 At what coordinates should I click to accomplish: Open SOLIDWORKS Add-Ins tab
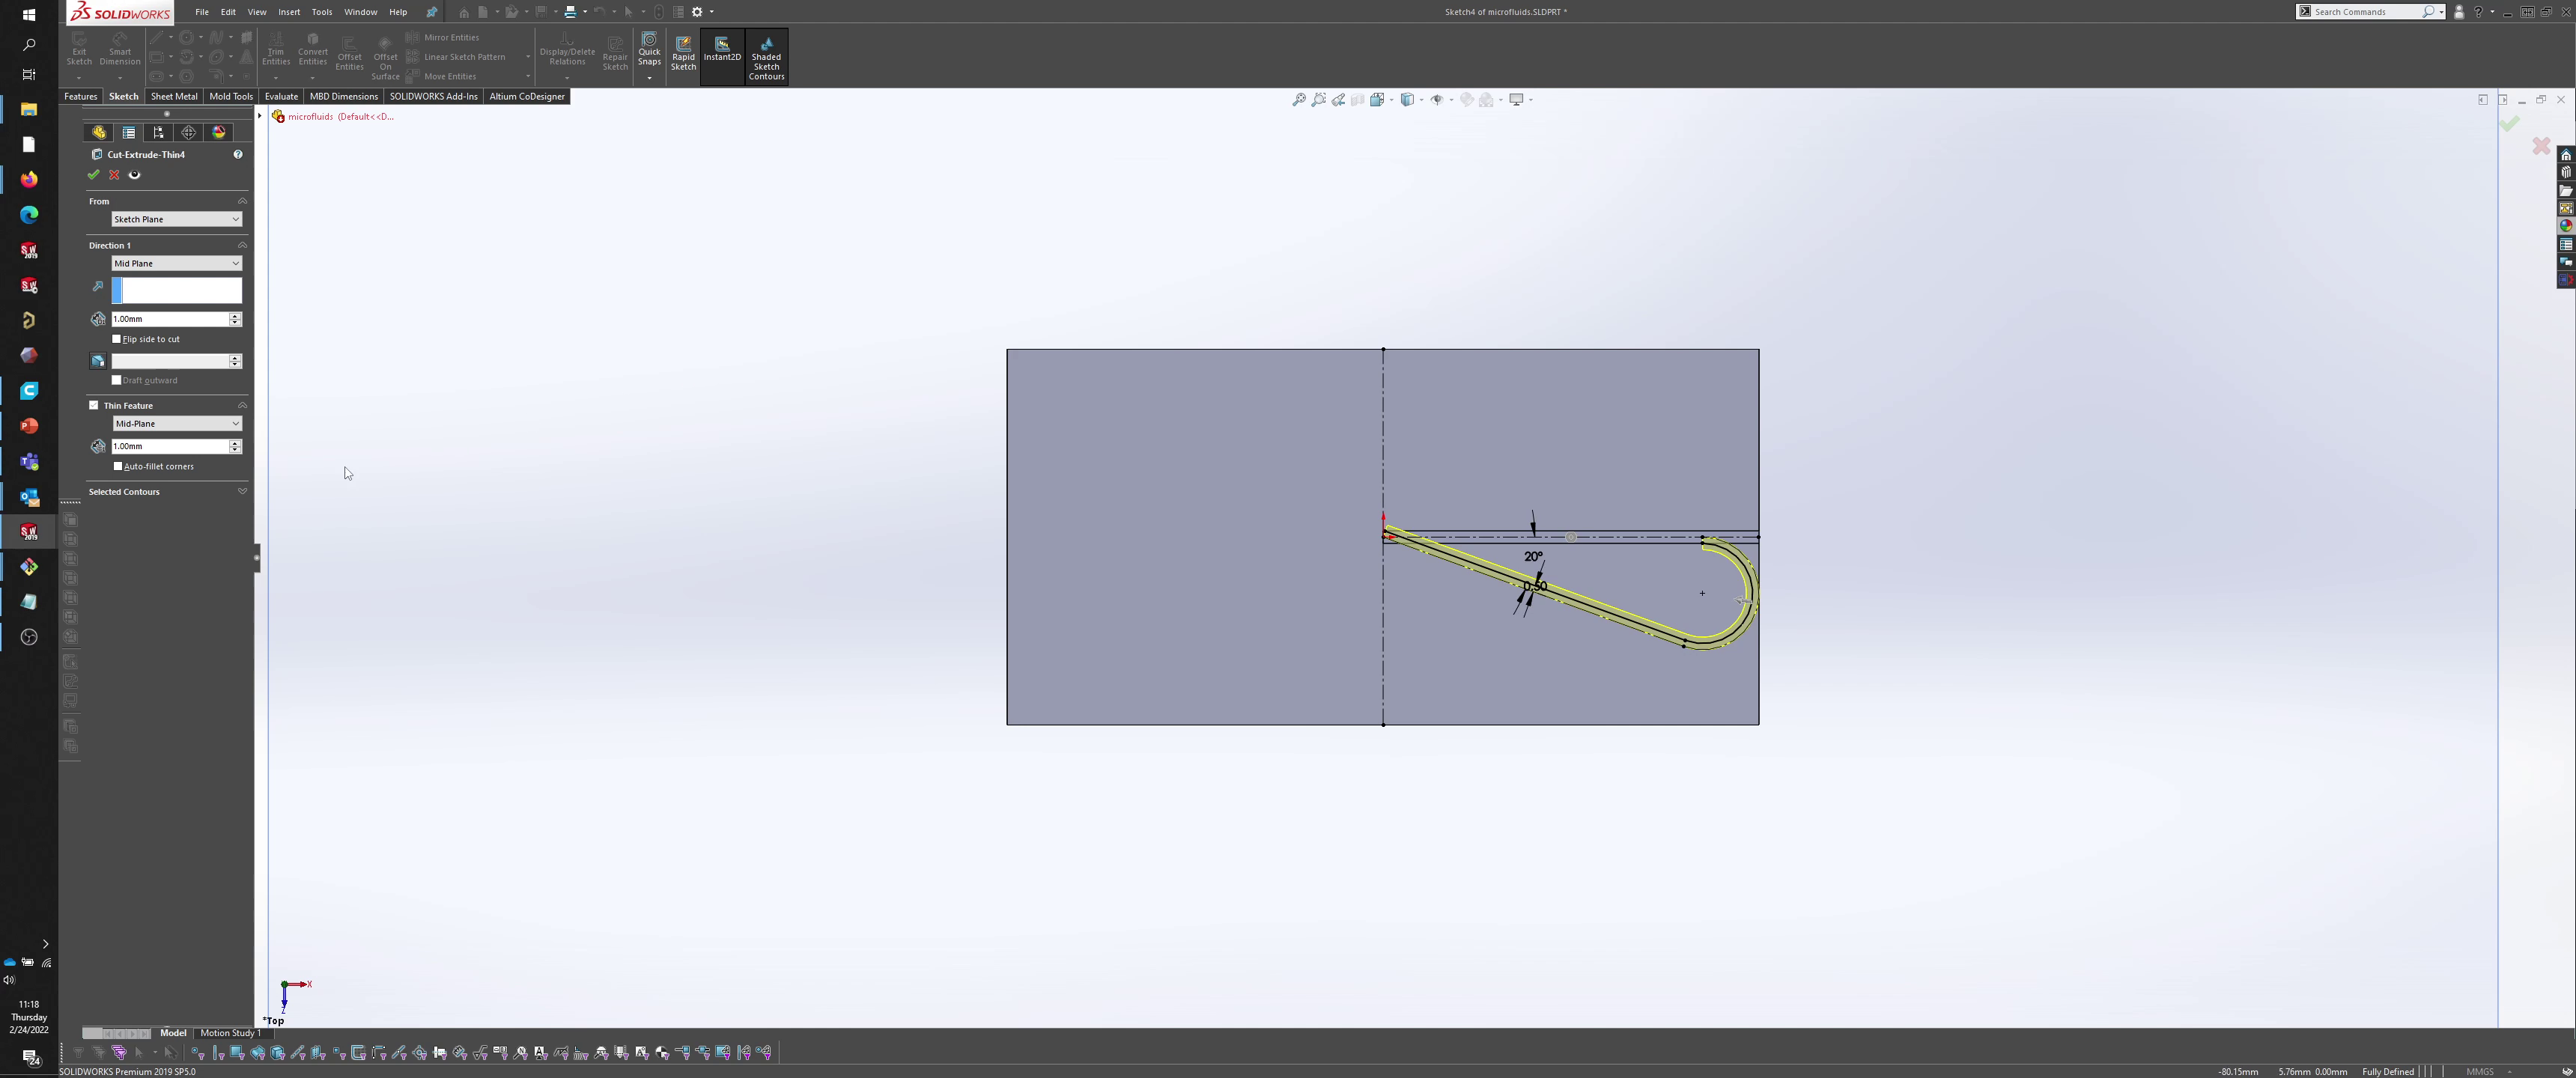[434, 96]
